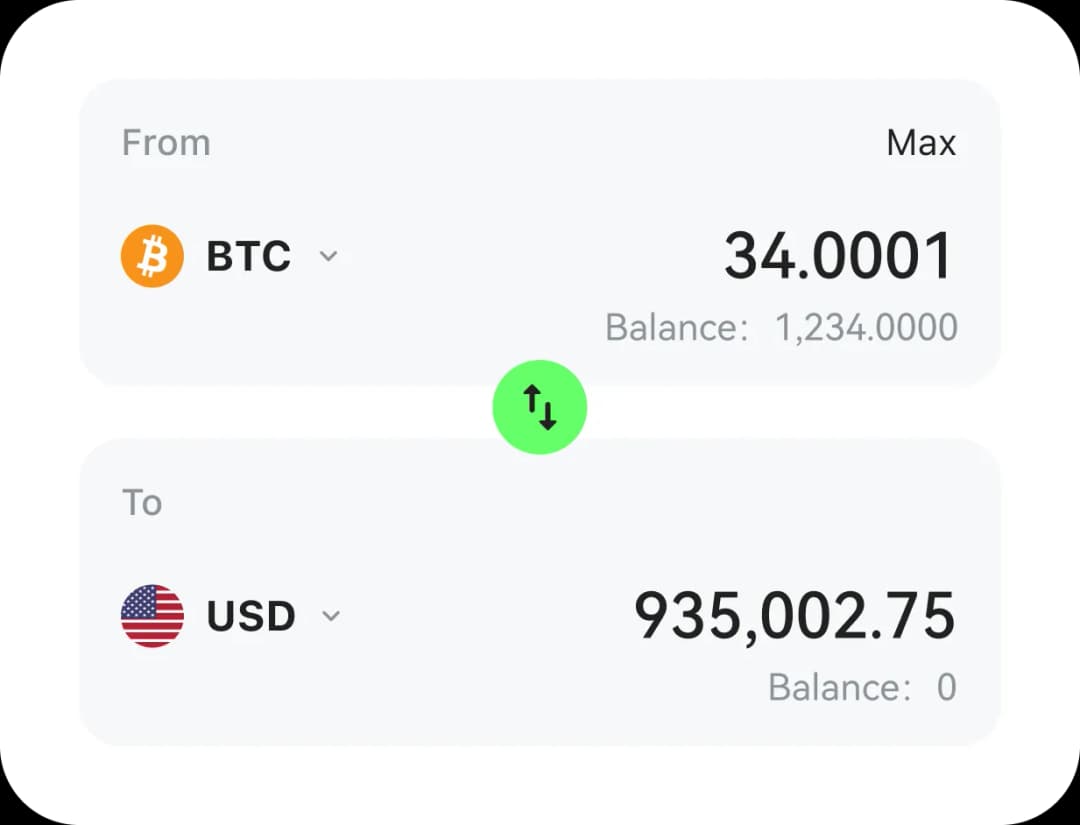The height and width of the screenshot is (825, 1080).
Task: Expand the BTC currency dropdown chevron
Action: (328, 256)
